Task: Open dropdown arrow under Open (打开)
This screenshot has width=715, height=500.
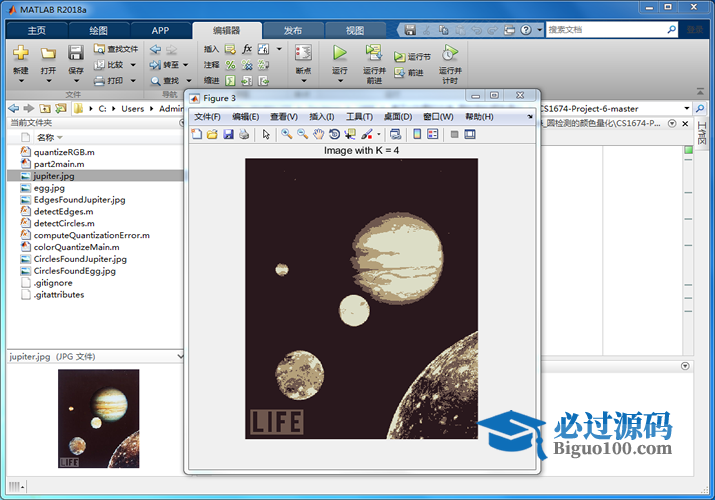Action: pos(48,81)
